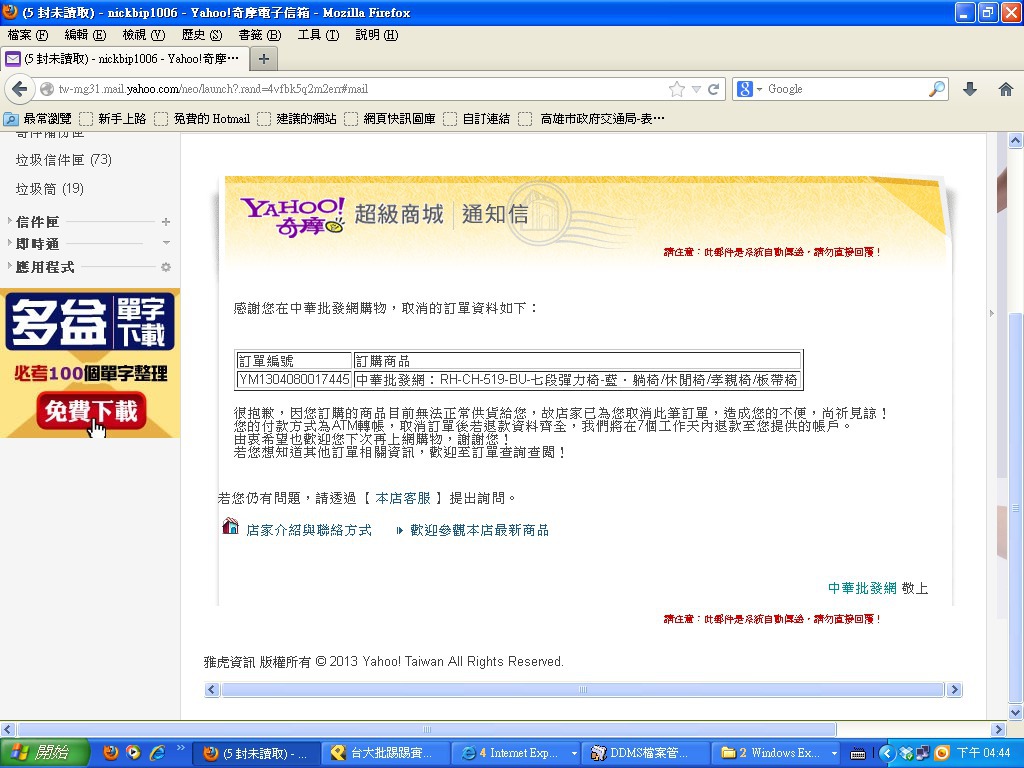The height and width of the screenshot is (768, 1024).
Task: Open the Firefox downloads arrow
Action: click(970, 89)
